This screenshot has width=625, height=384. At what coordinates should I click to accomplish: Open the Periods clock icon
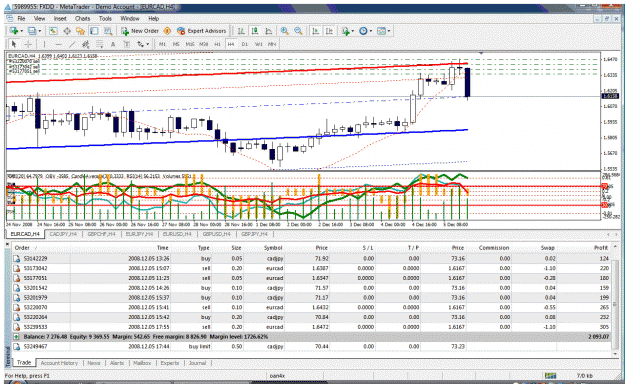(363, 31)
